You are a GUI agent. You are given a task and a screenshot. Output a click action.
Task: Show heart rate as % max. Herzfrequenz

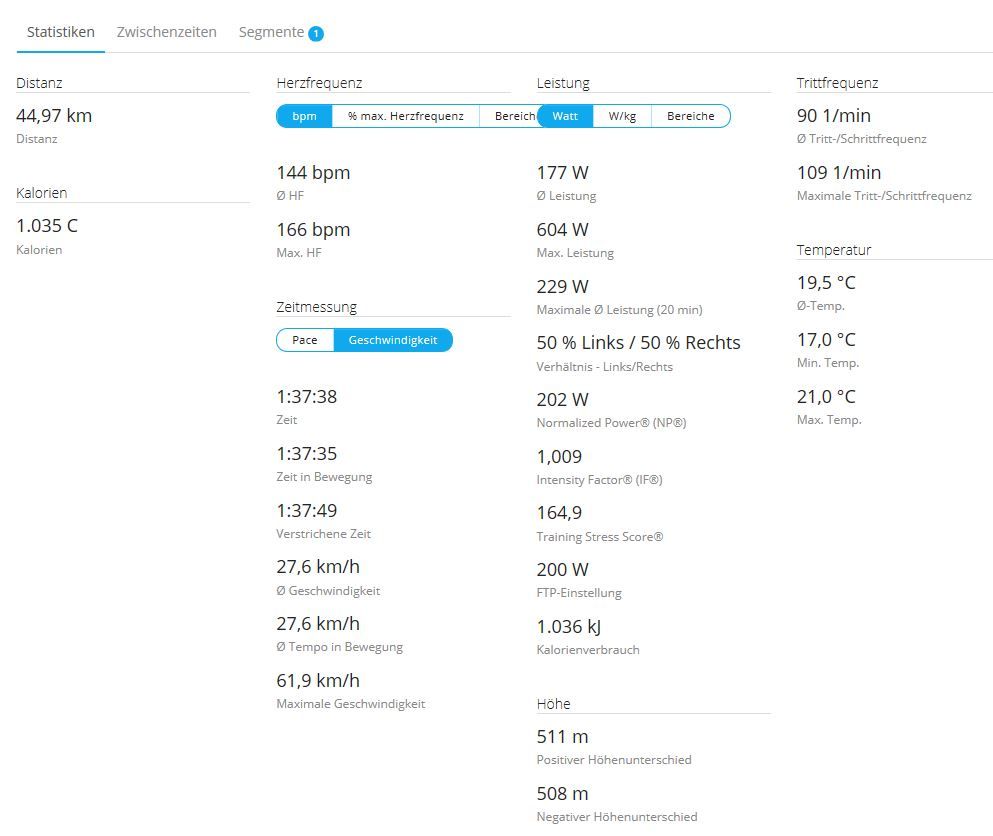click(x=405, y=116)
